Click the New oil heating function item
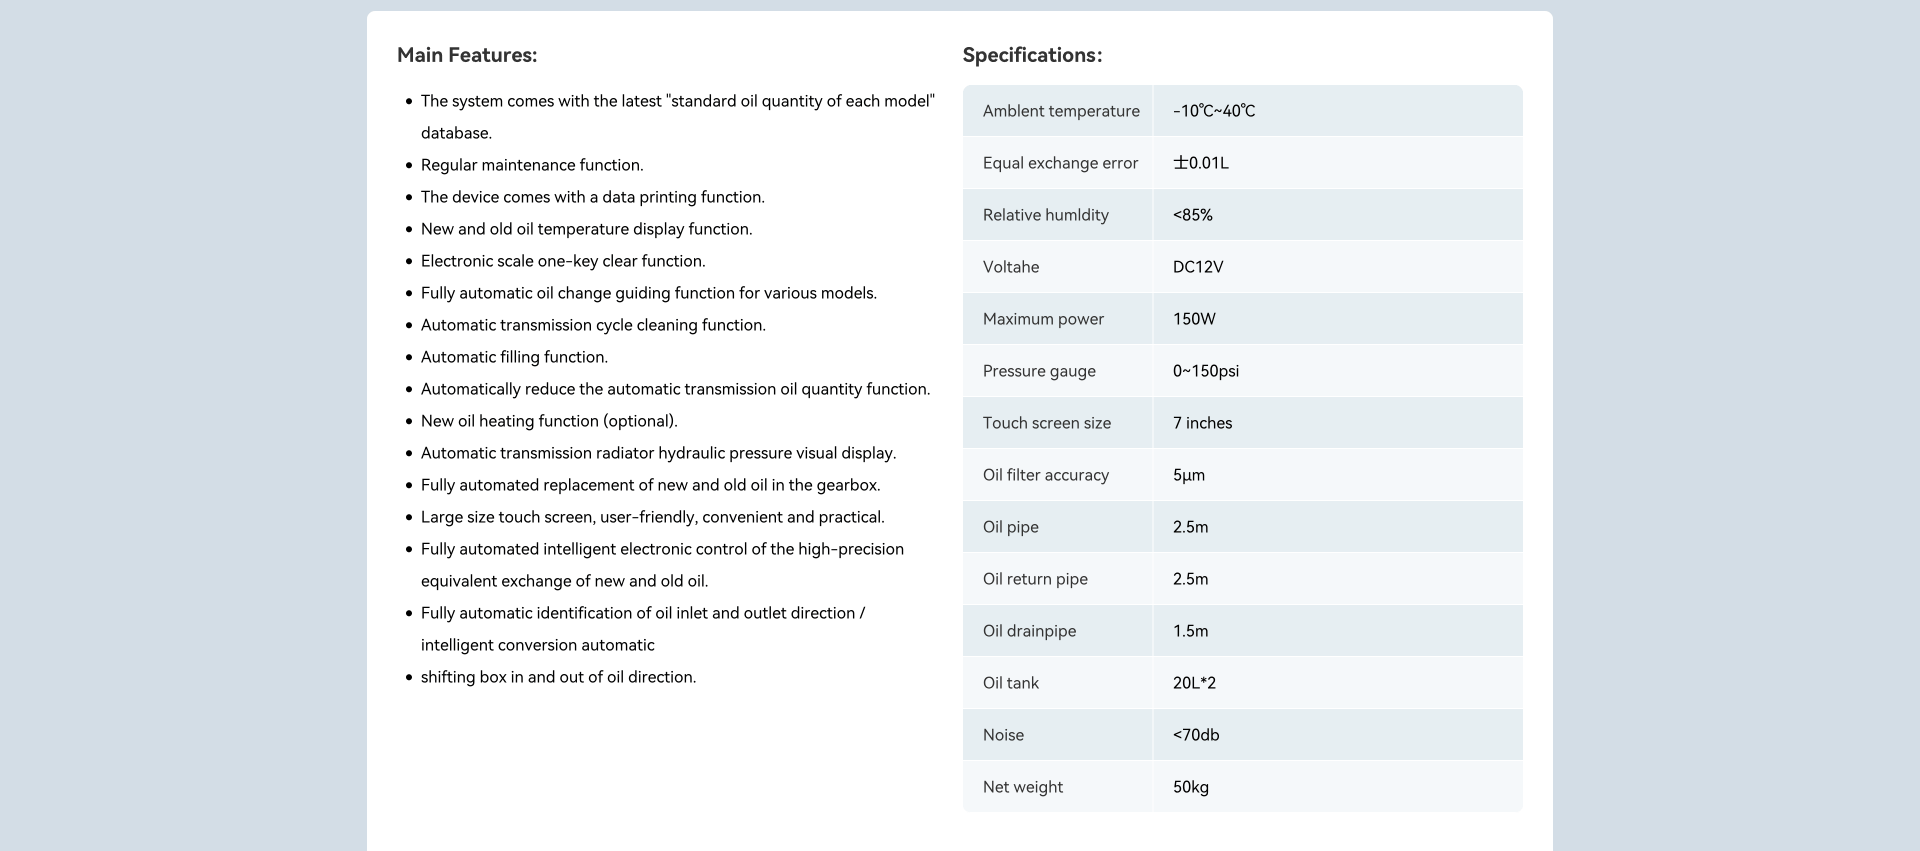Screen dimensions: 1920x851 coord(549,421)
